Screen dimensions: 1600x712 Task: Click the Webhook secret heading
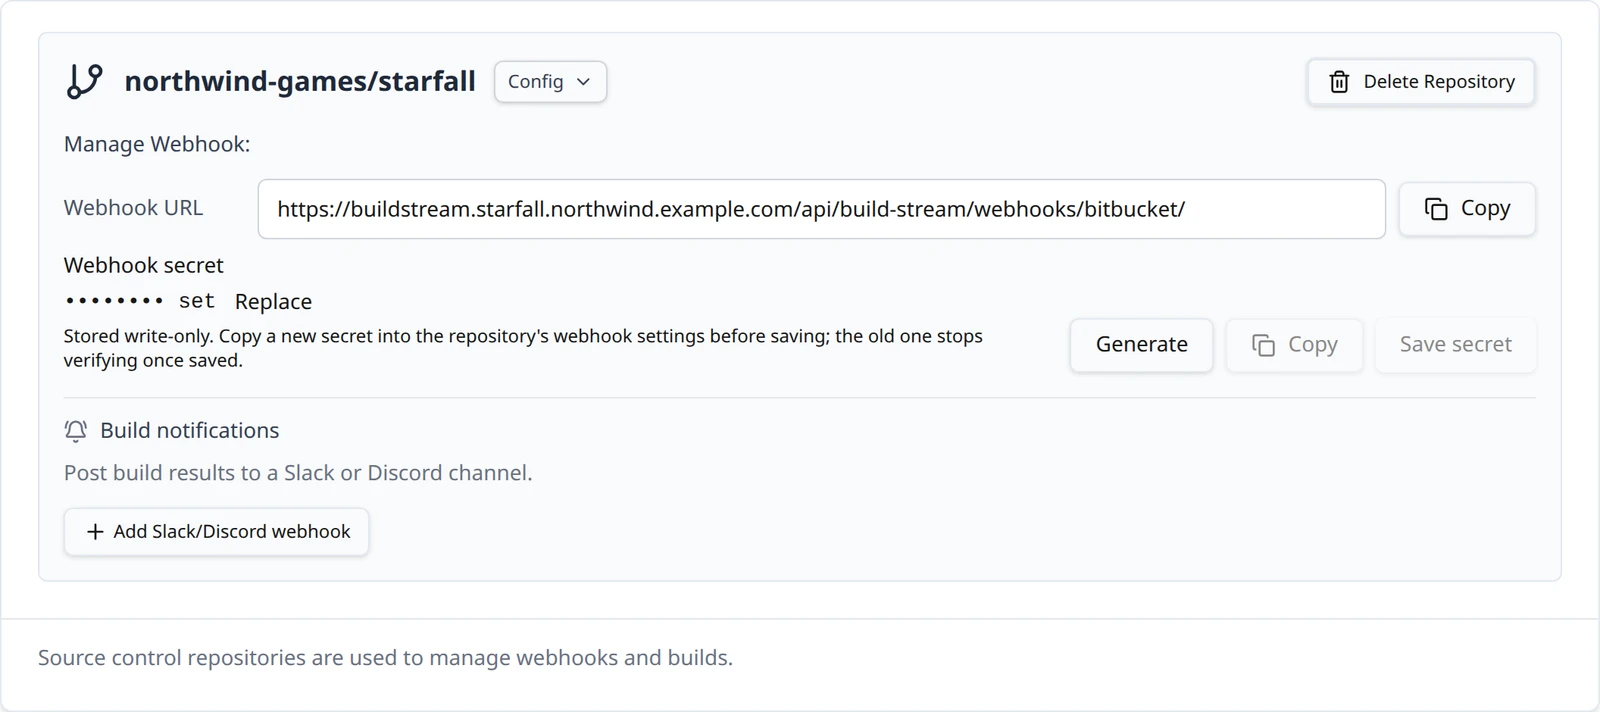[143, 265]
